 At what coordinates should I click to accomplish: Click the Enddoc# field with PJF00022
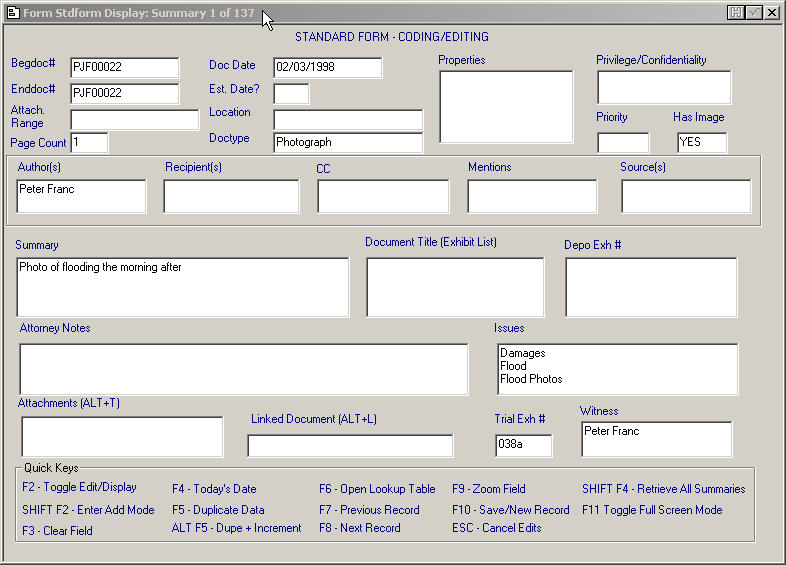click(x=124, y=93)
